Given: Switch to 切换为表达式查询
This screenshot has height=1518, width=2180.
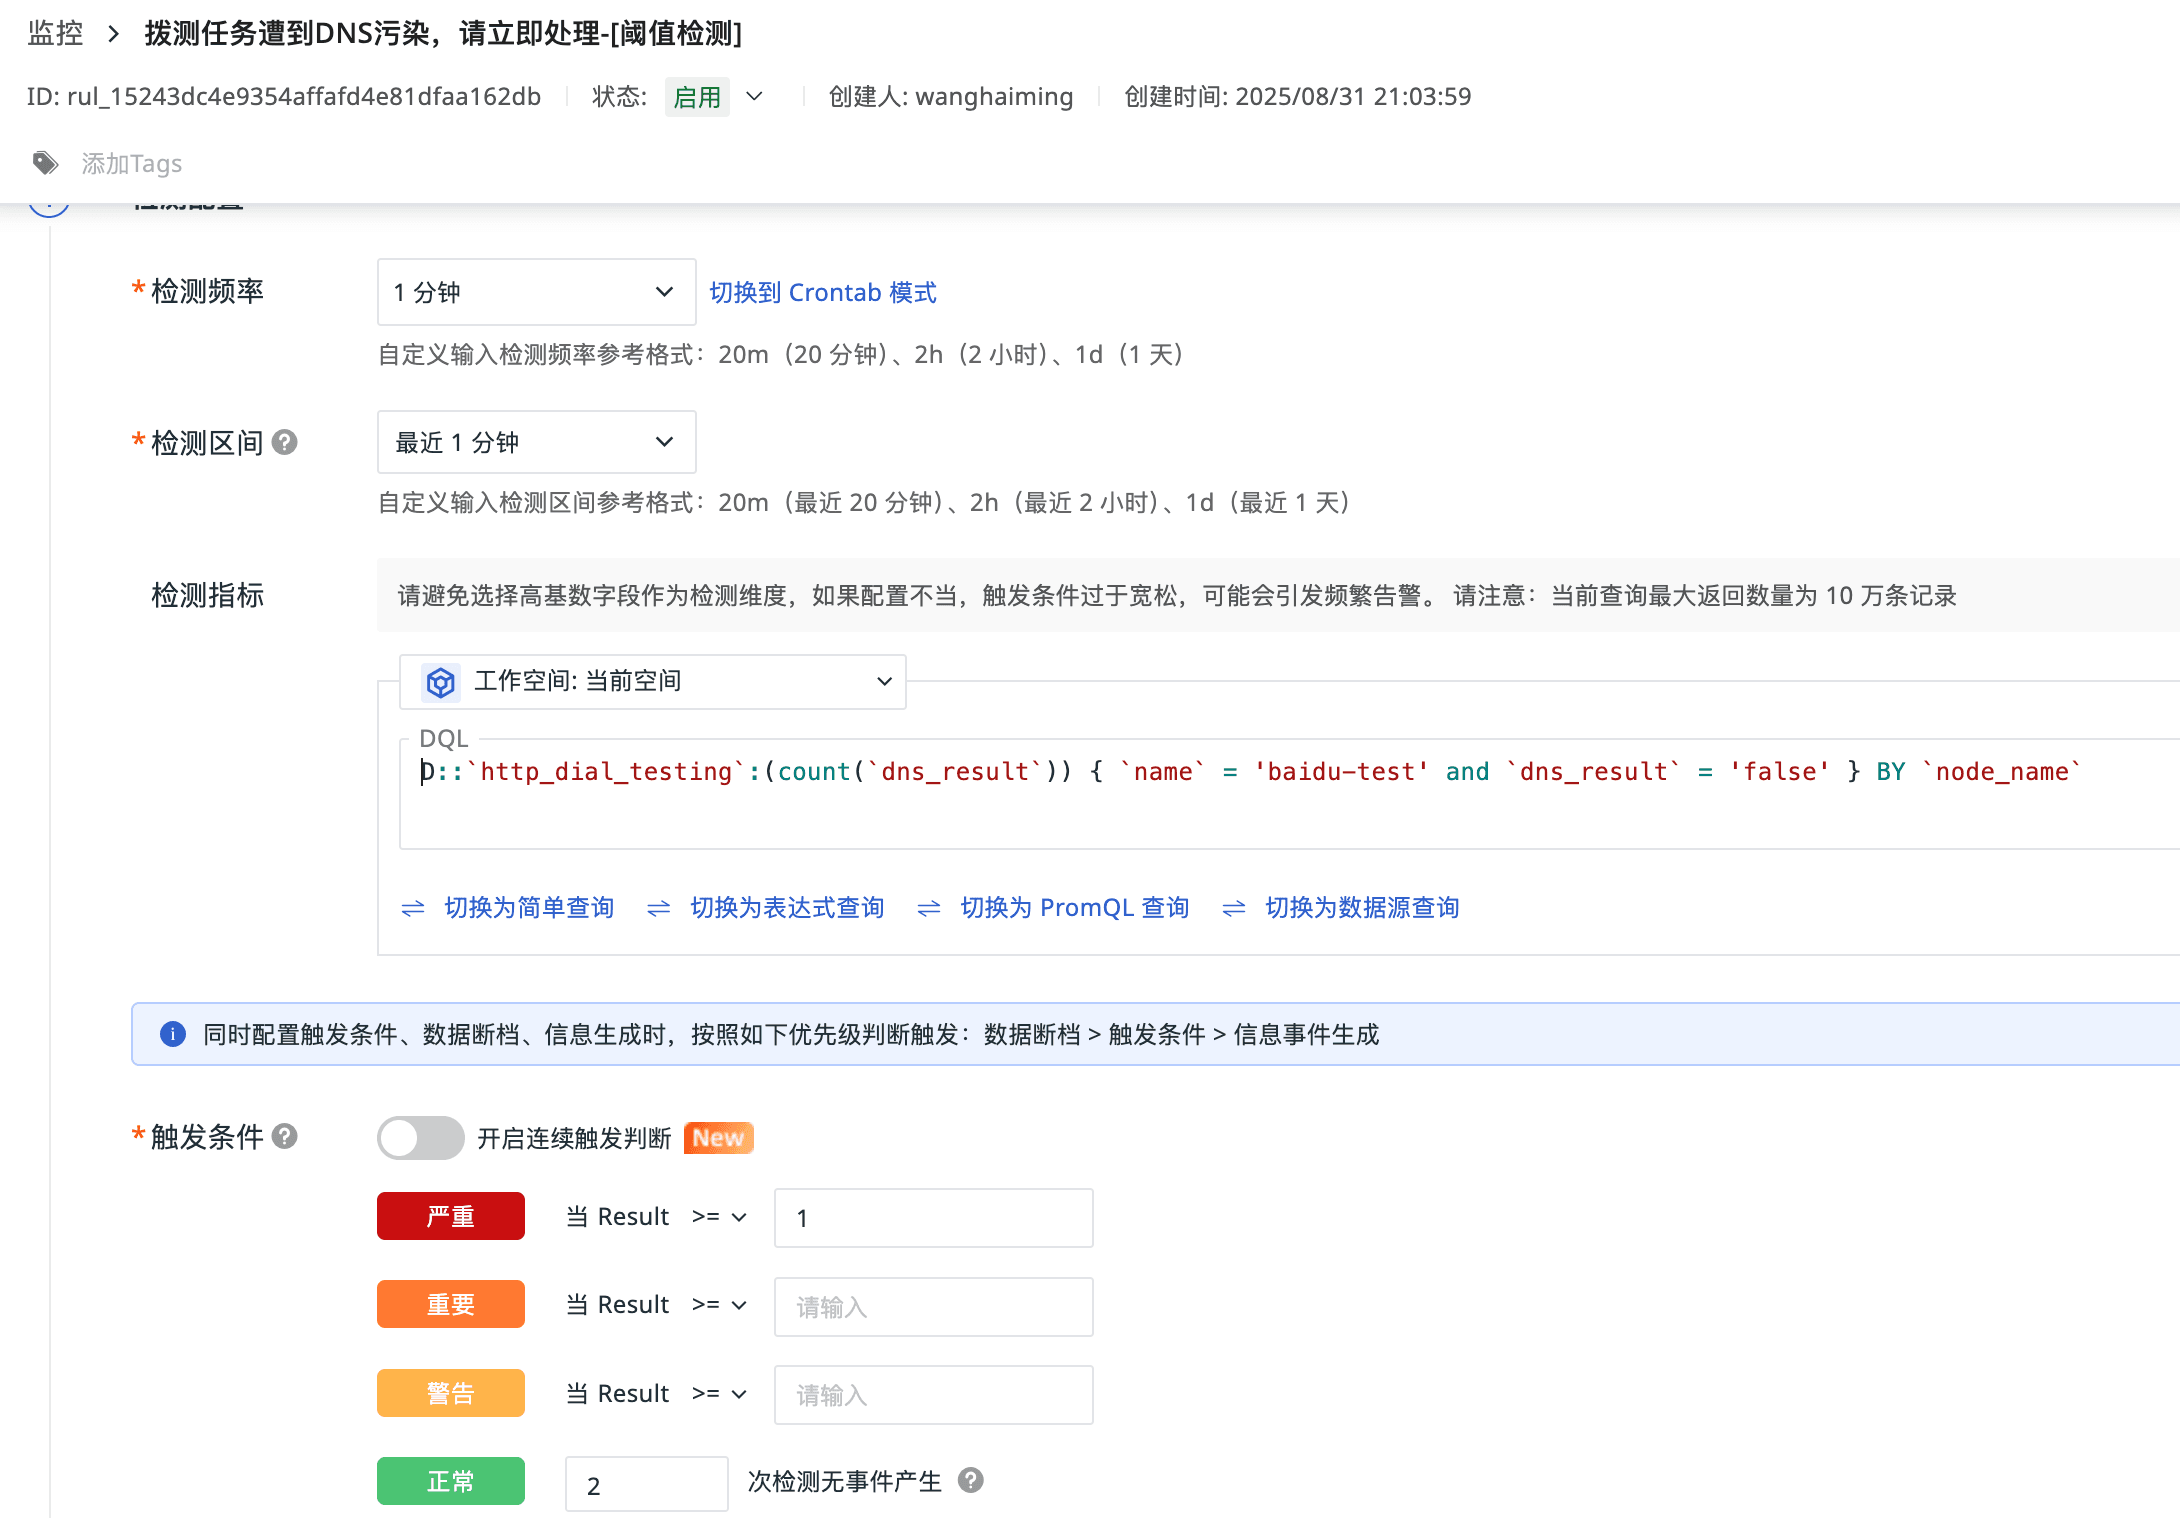Looking at the screenshot, I should tap(787, 908).
